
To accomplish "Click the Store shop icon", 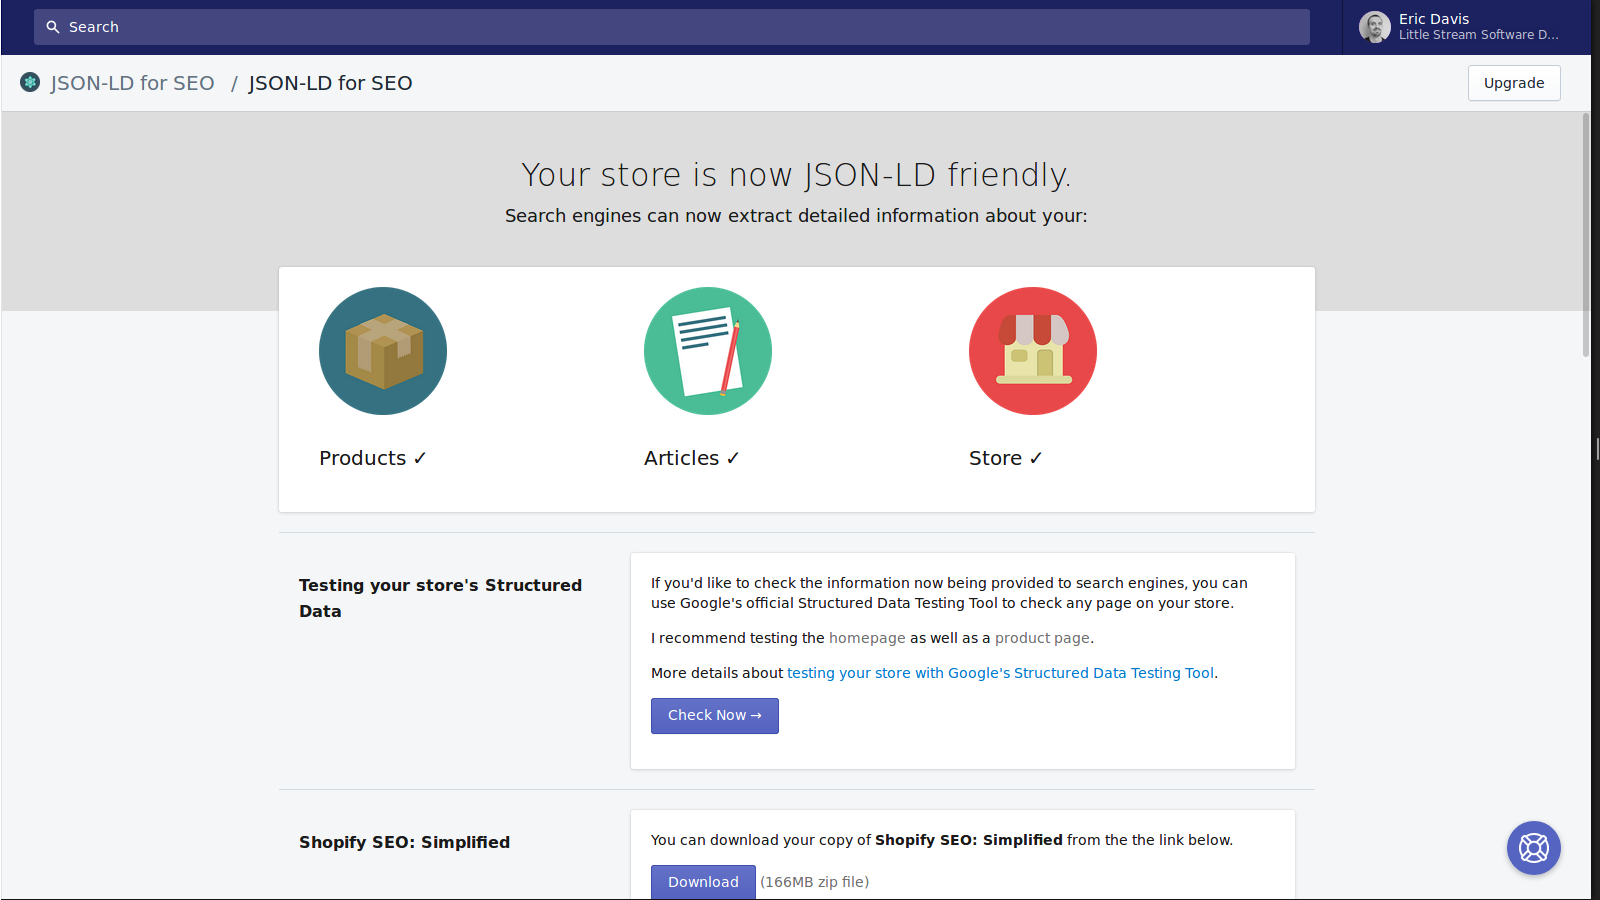I will click(x=1033, y=351).
